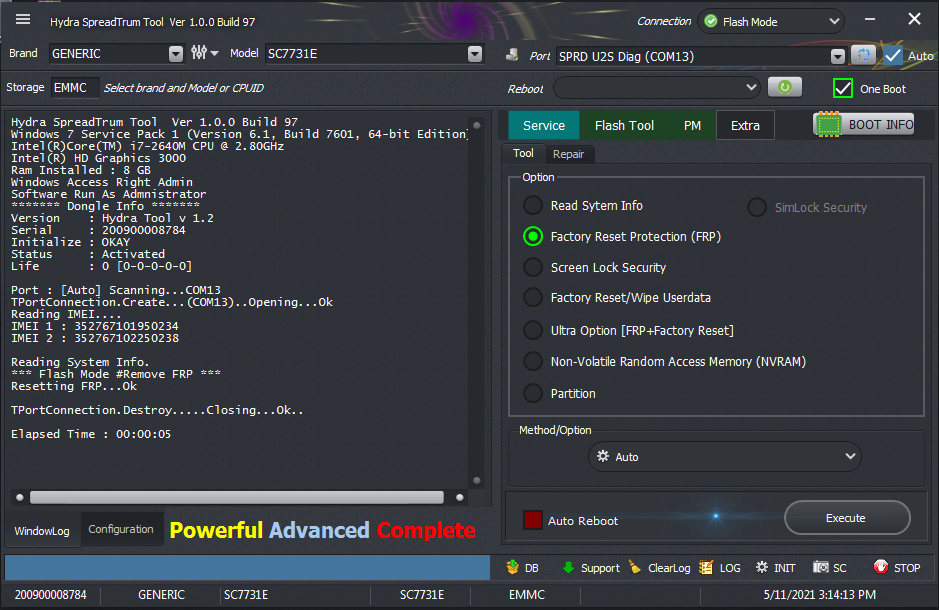
Task: Click the Elapsed Time line in log
Action: point(91,433)
